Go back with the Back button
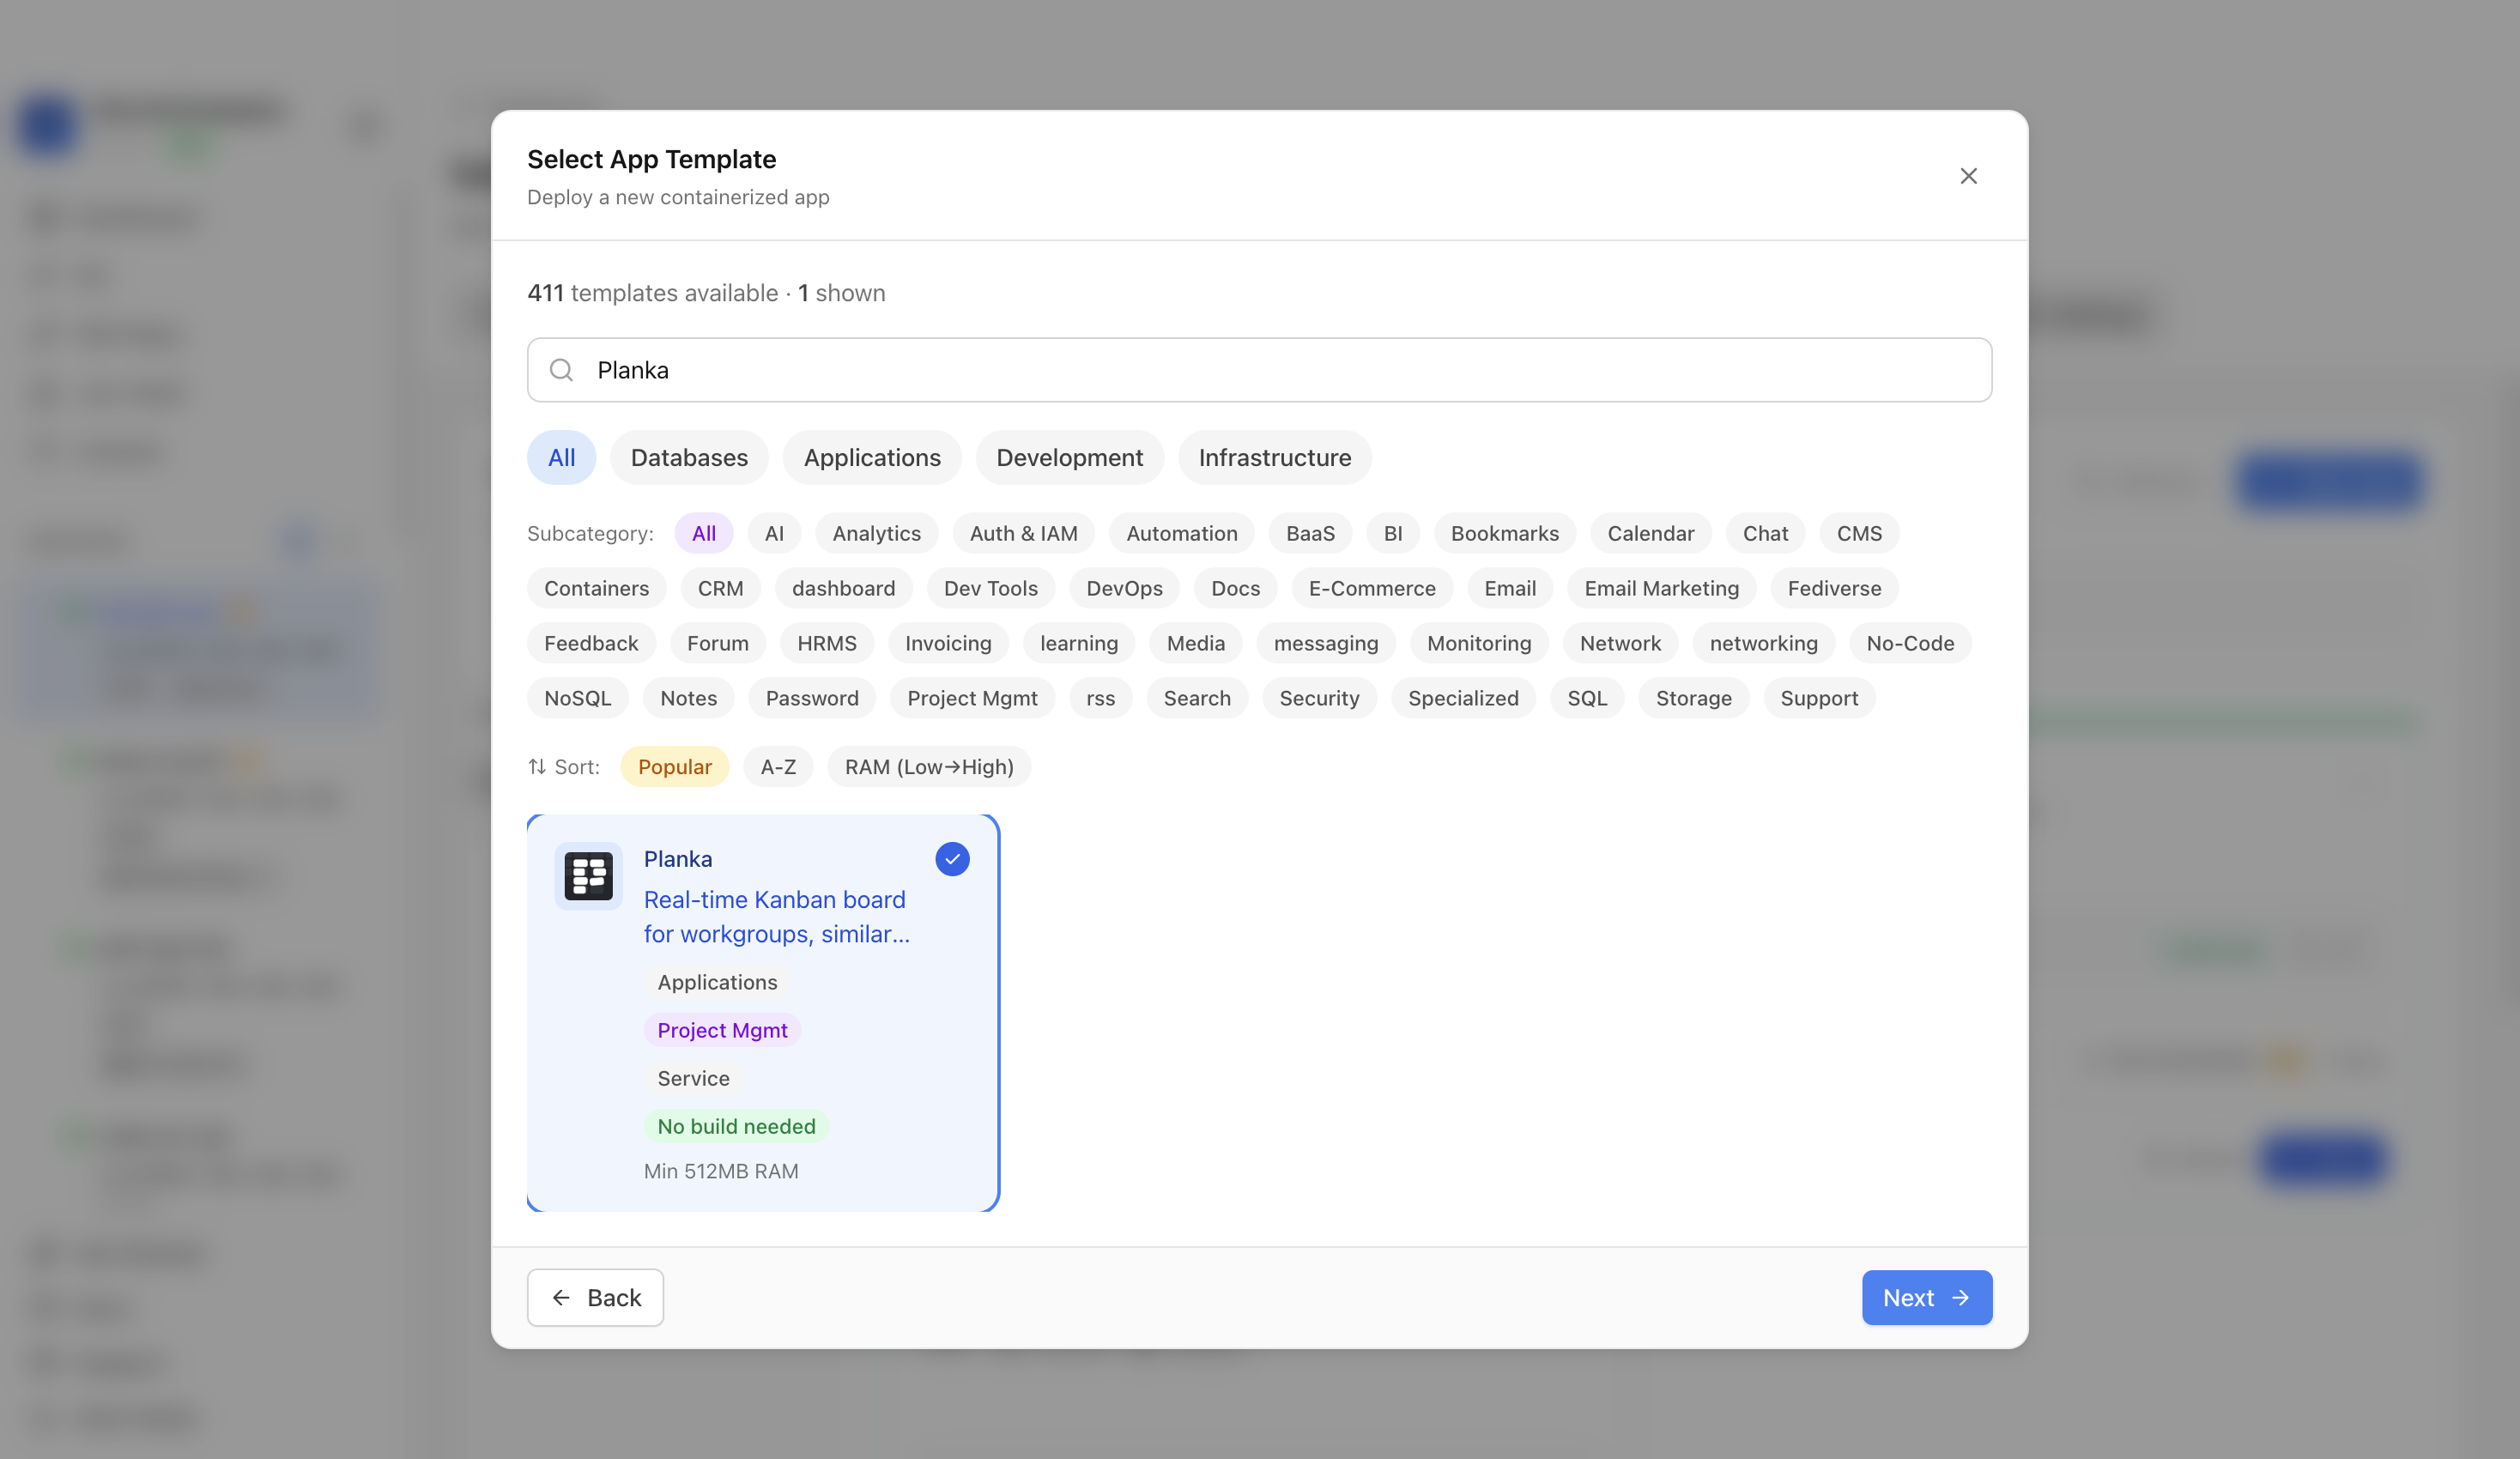 pyautogui.click(x=595, y=1298)
